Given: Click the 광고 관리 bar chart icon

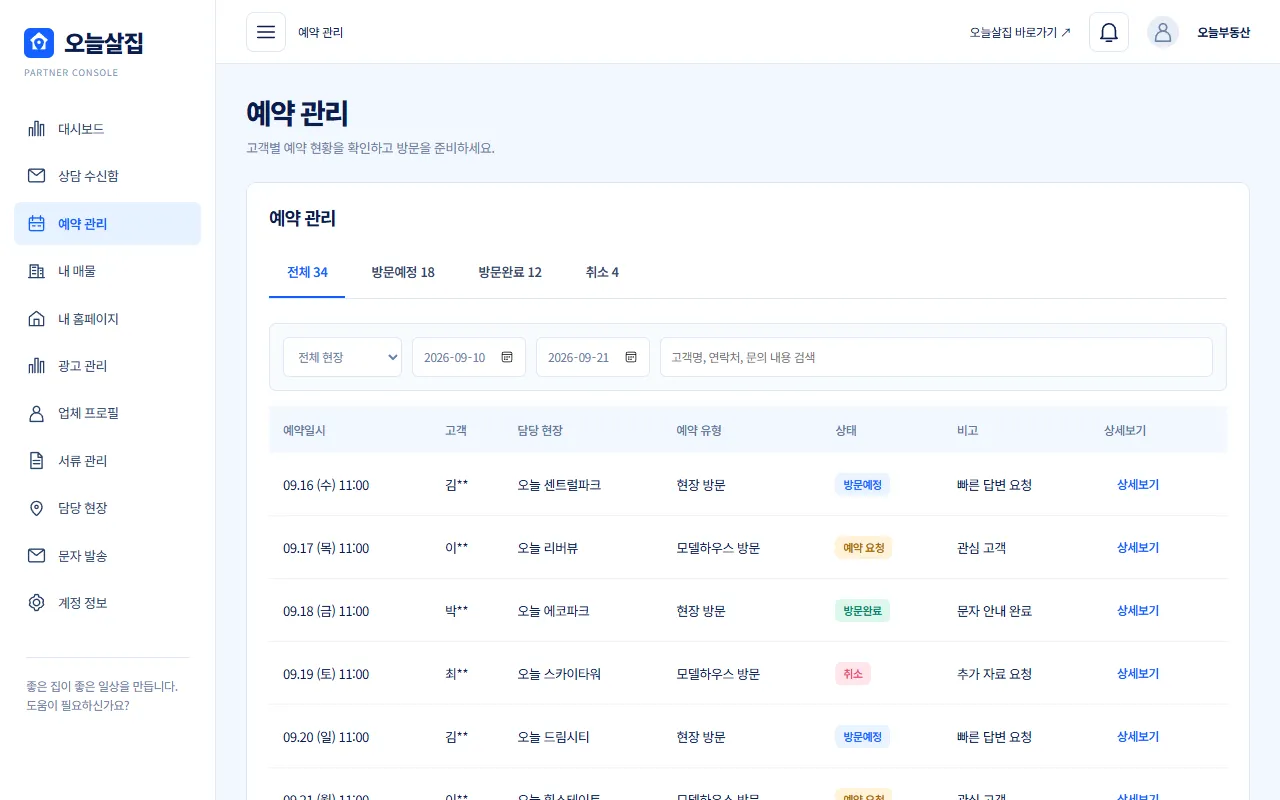Looking at the screenshot, I should [37, 366].
